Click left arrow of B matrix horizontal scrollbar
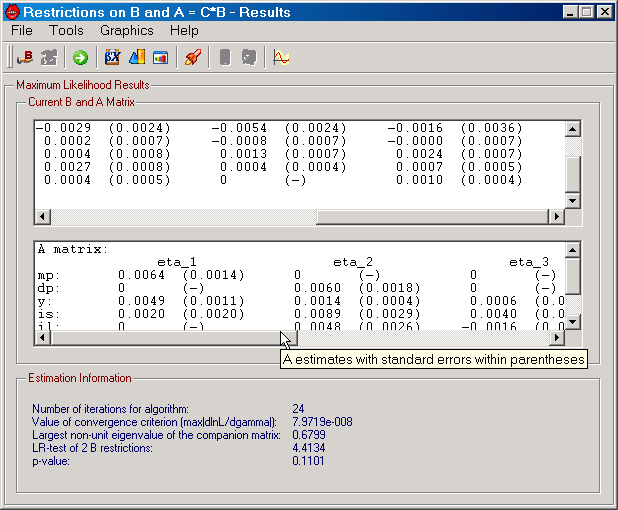Viewport: 618px width, 510px height. pyautogui.click(x=43, y=216)
